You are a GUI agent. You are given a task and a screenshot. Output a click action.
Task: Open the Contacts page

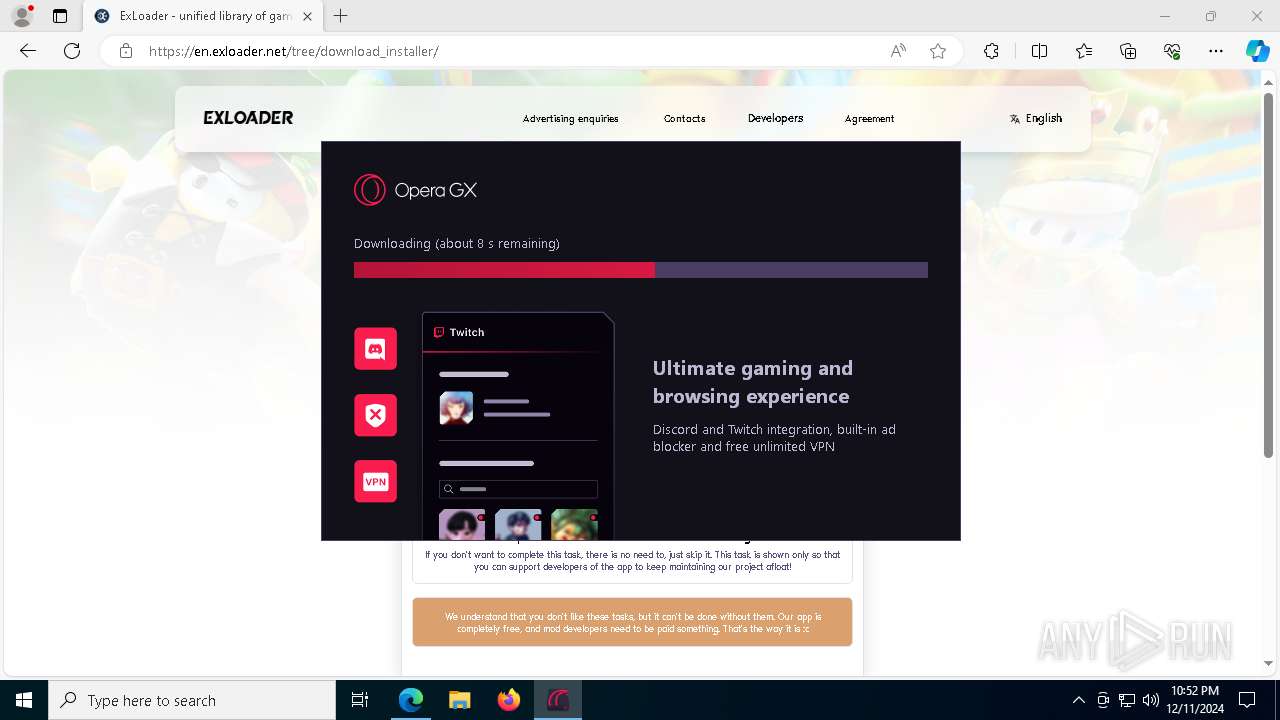tap(684, 118)
